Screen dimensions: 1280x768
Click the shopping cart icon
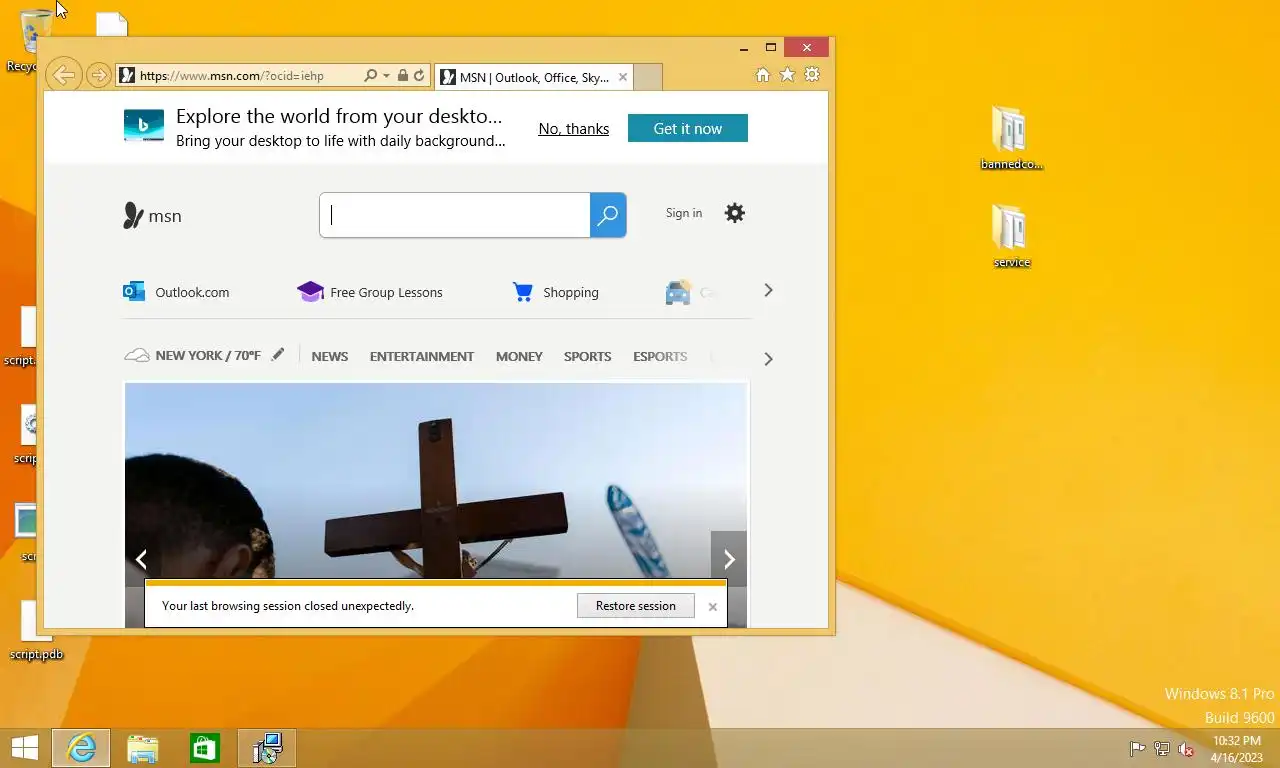point(522,292)
